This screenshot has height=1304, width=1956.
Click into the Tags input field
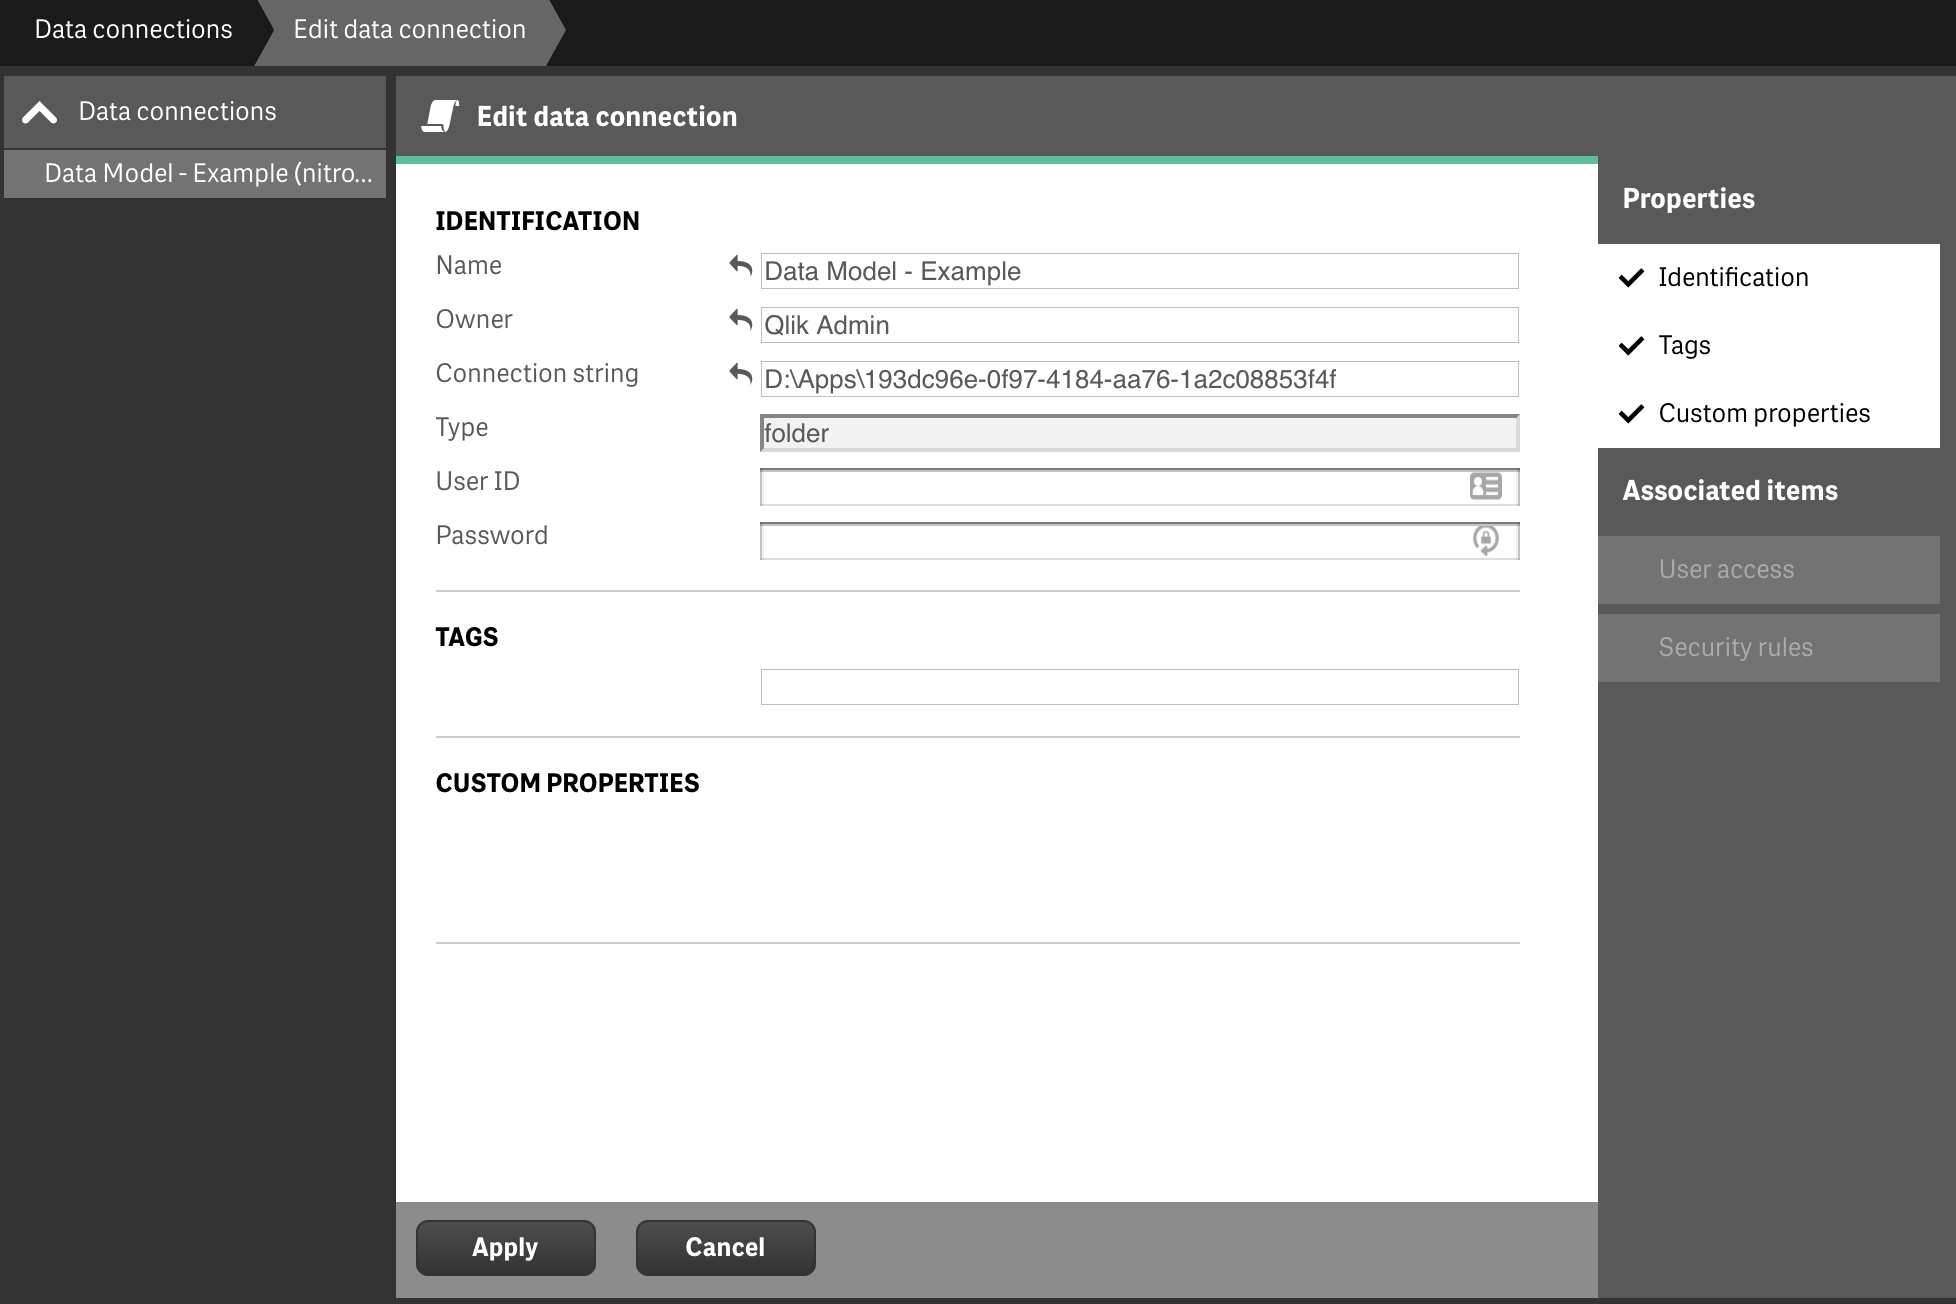click(x=1139, y=687)
